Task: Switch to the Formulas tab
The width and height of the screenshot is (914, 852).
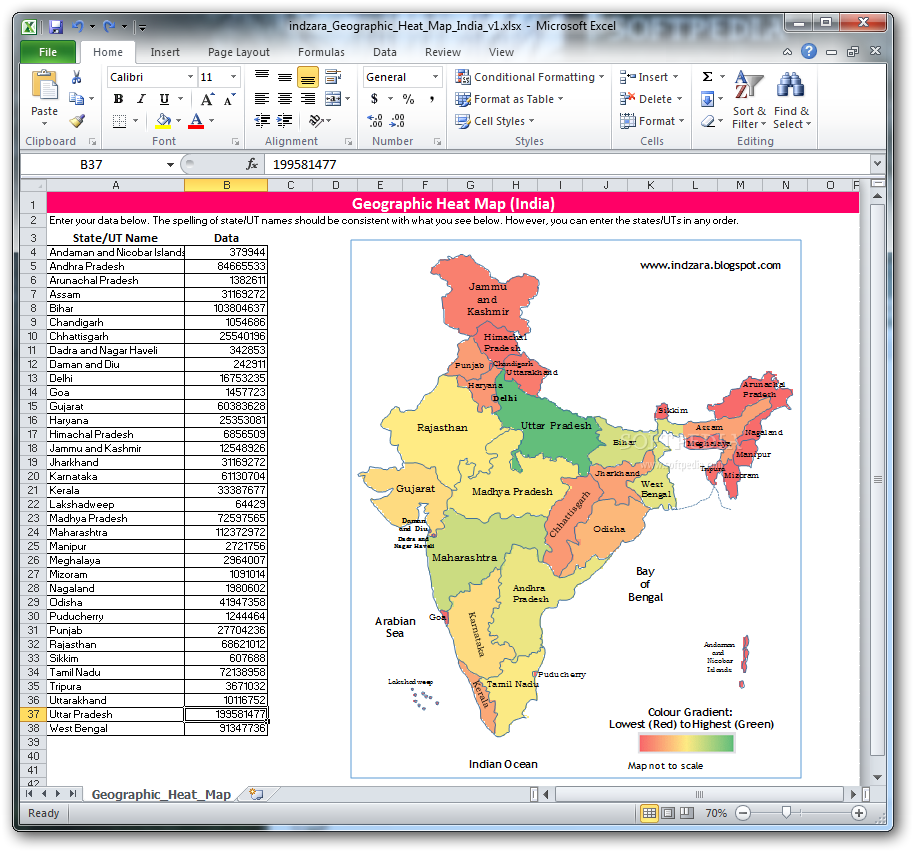Action: 321,52
